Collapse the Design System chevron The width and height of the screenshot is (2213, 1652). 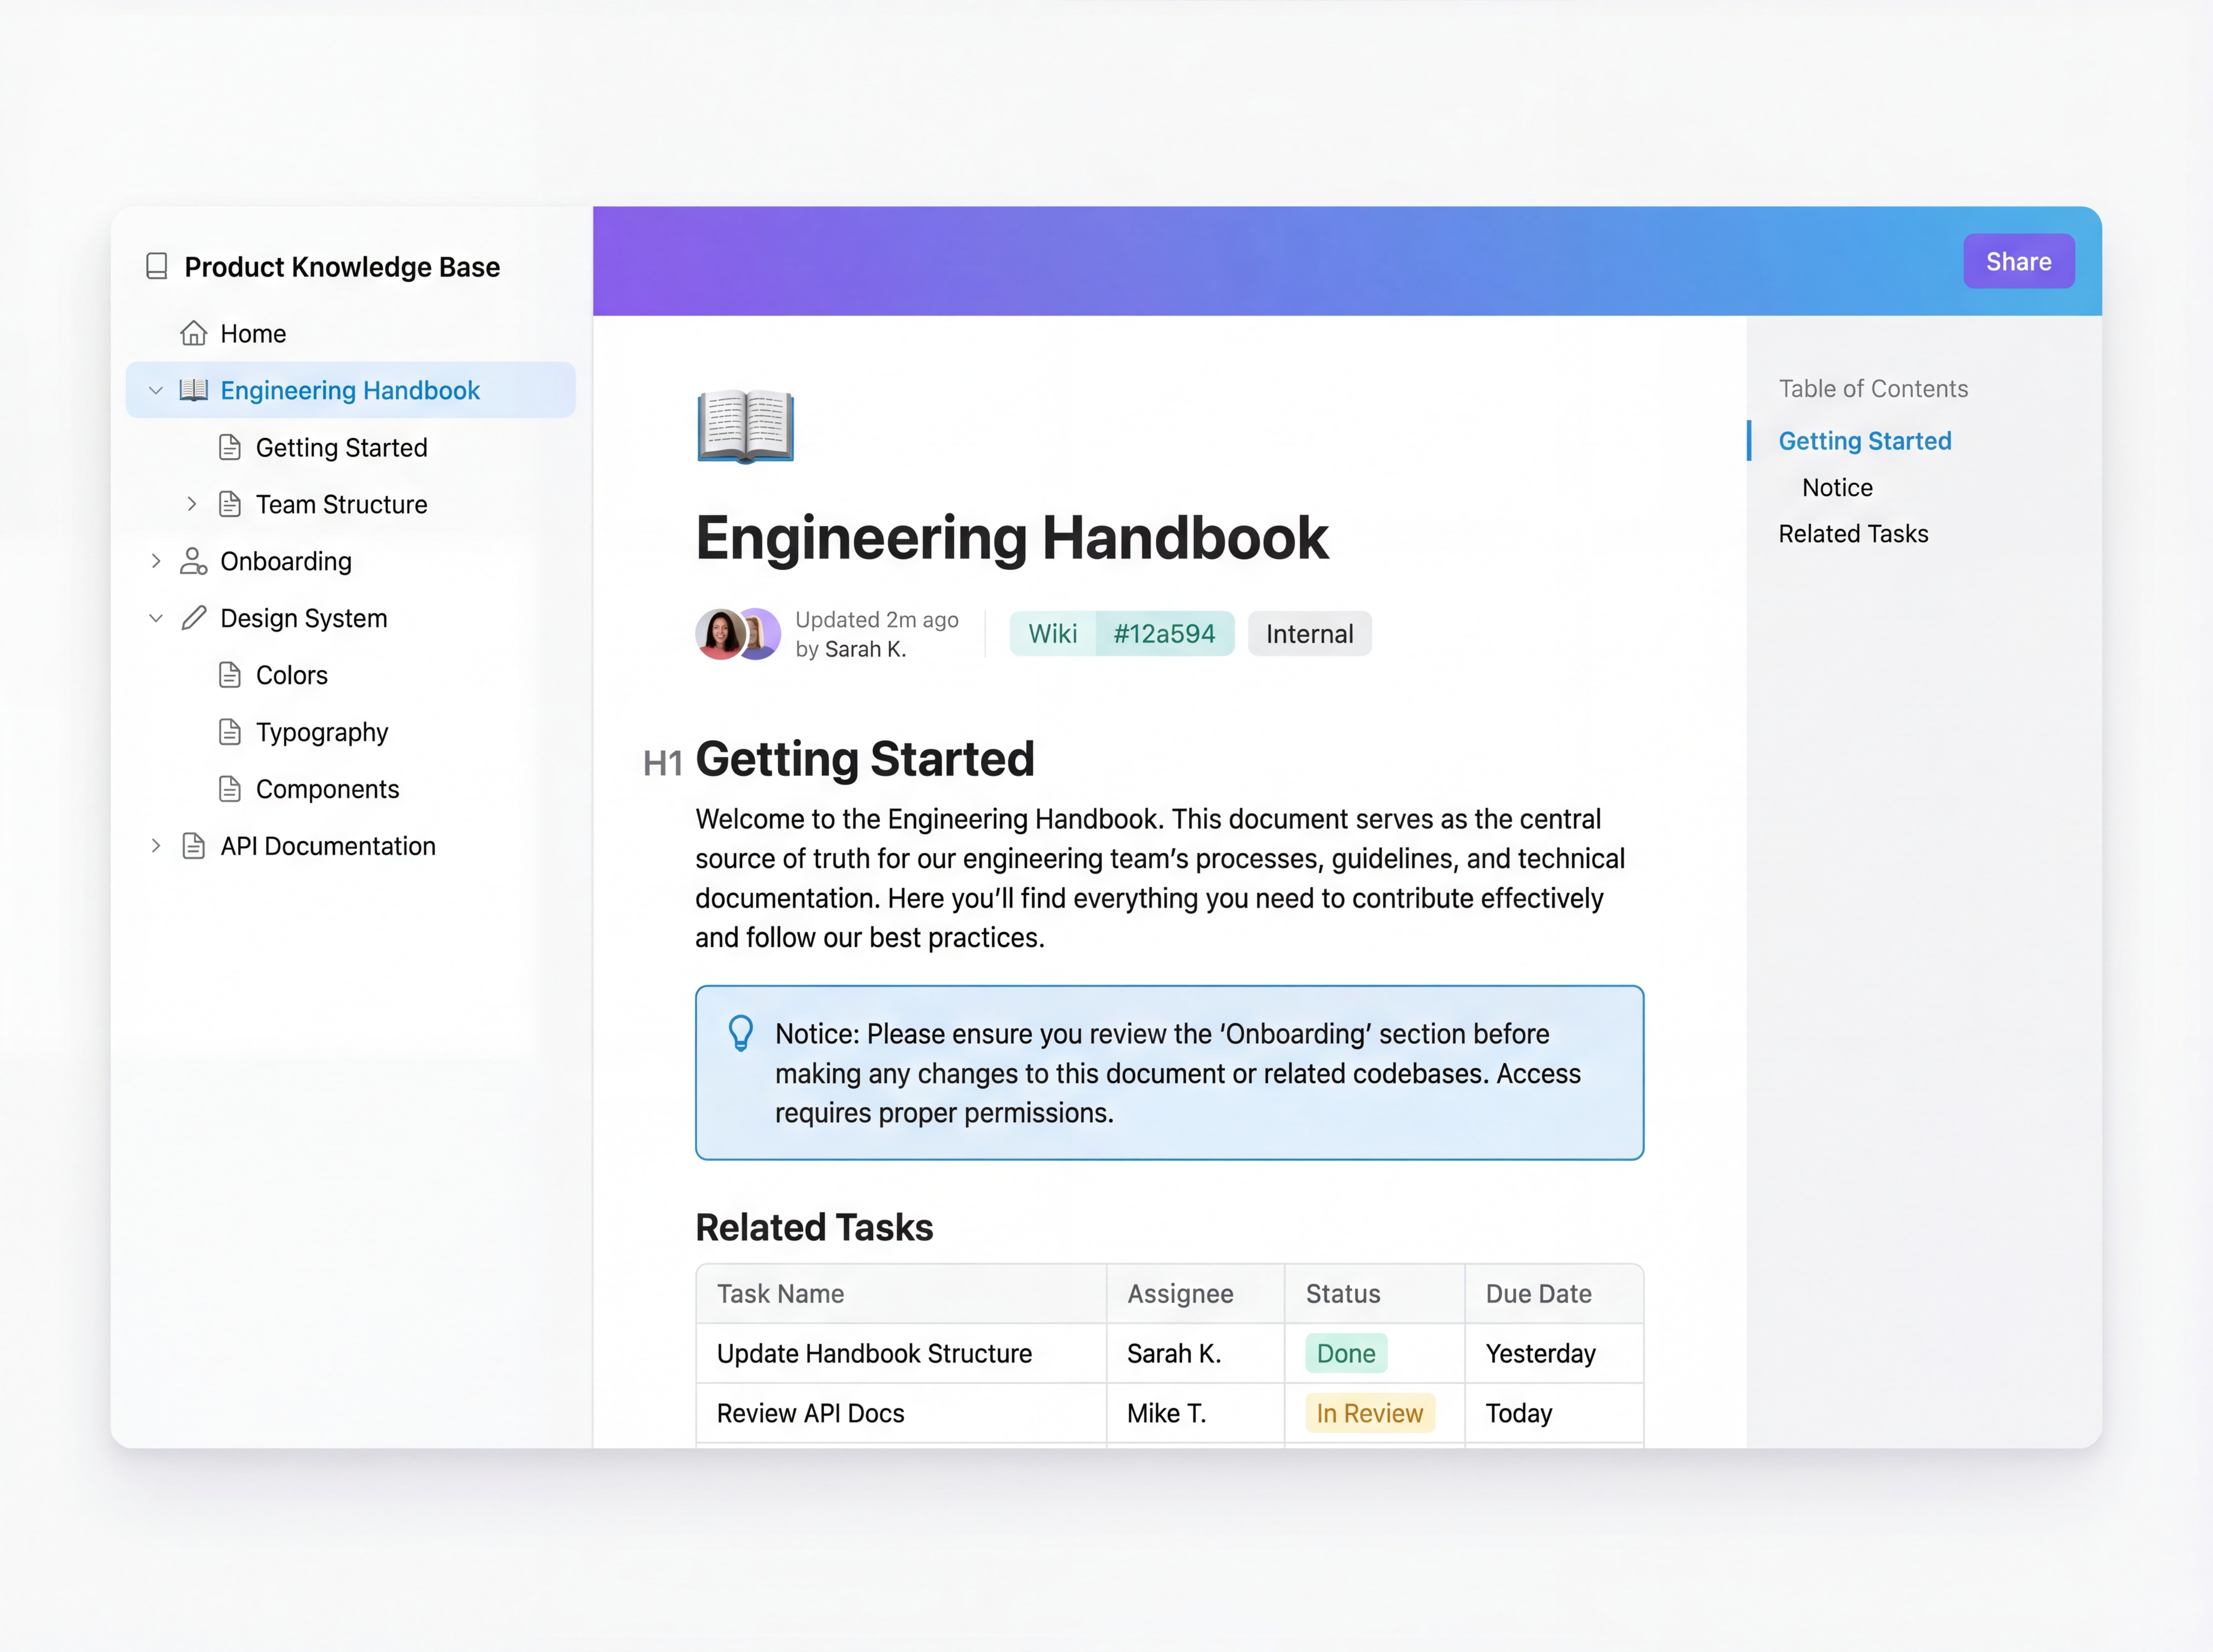point(156,618)
